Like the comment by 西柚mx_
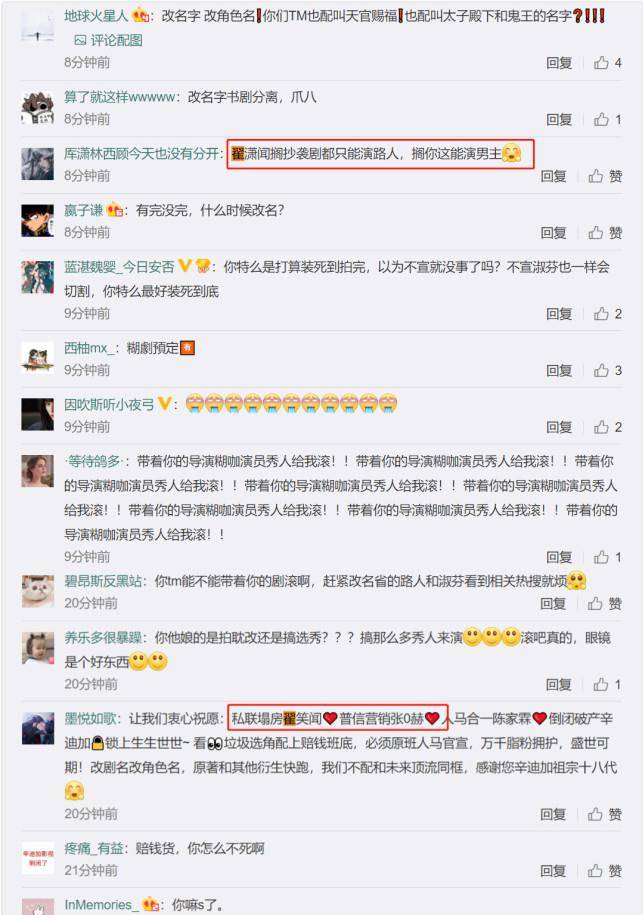The width and height of the screenshot is (643, 915). click(x=607, y=371)
